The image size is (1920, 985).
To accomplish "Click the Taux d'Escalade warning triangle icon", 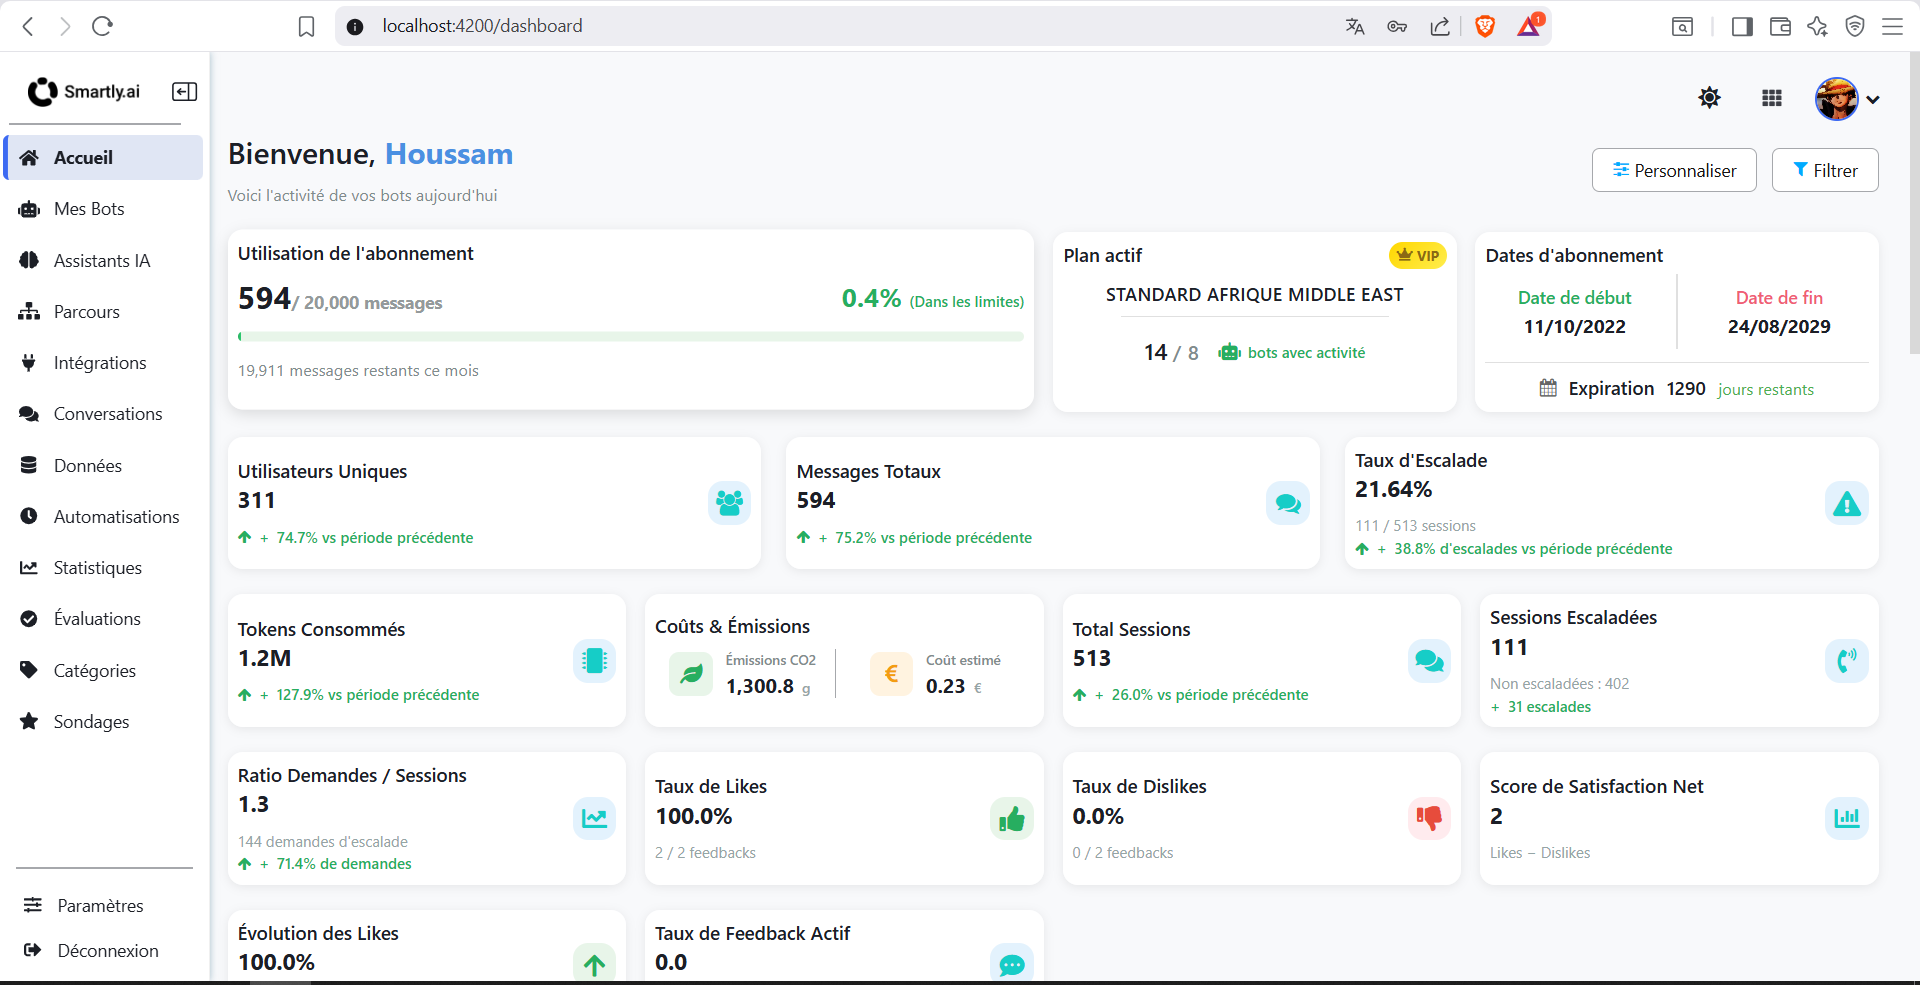I will point(1846,503).
